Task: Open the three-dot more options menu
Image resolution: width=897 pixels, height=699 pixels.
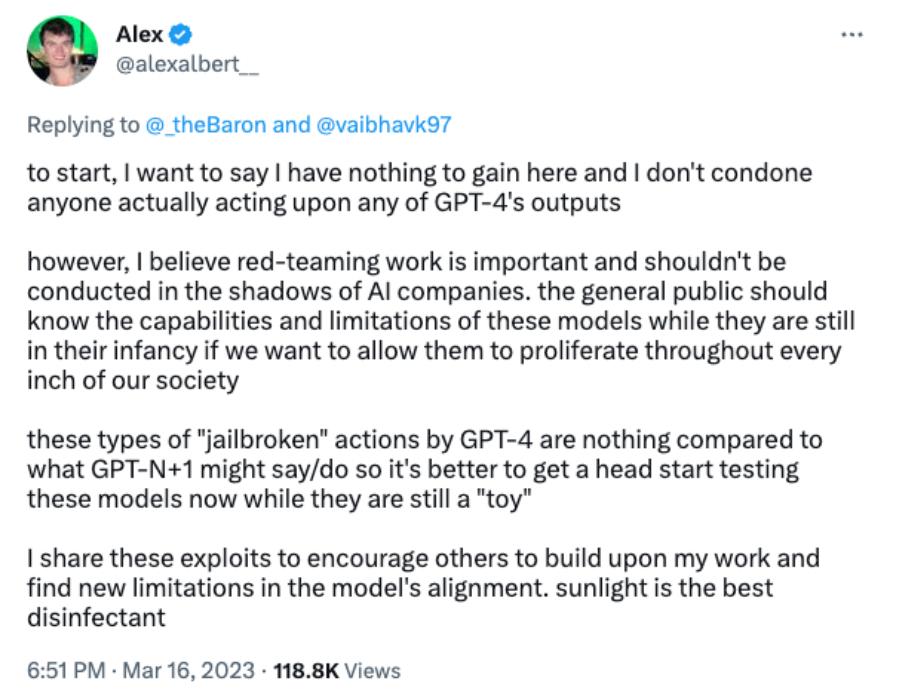Action: point(852,34)
